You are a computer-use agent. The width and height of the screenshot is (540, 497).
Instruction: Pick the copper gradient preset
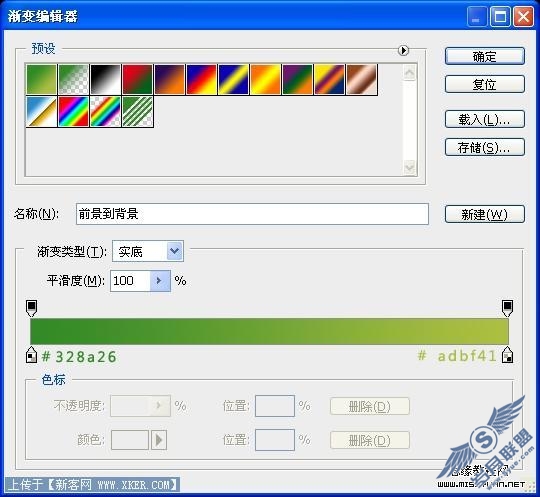pos(362,79)
